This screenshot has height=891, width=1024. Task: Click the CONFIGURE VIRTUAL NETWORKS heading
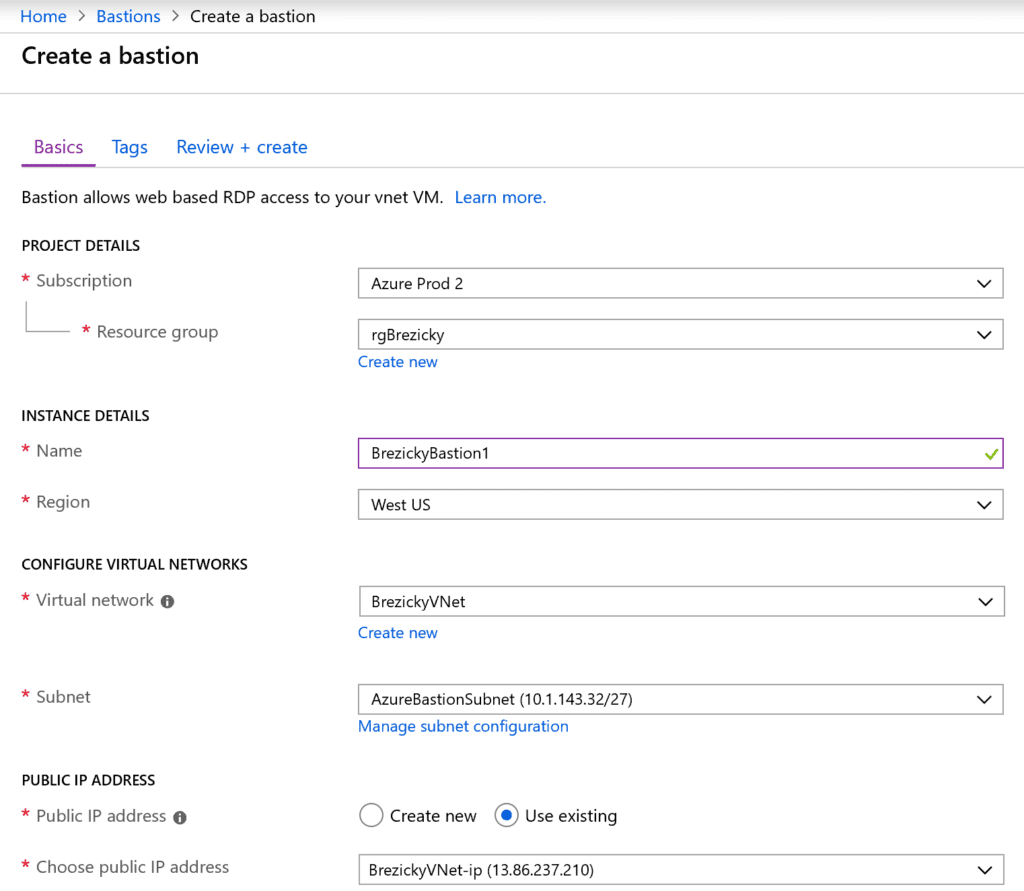coord(135,564)
